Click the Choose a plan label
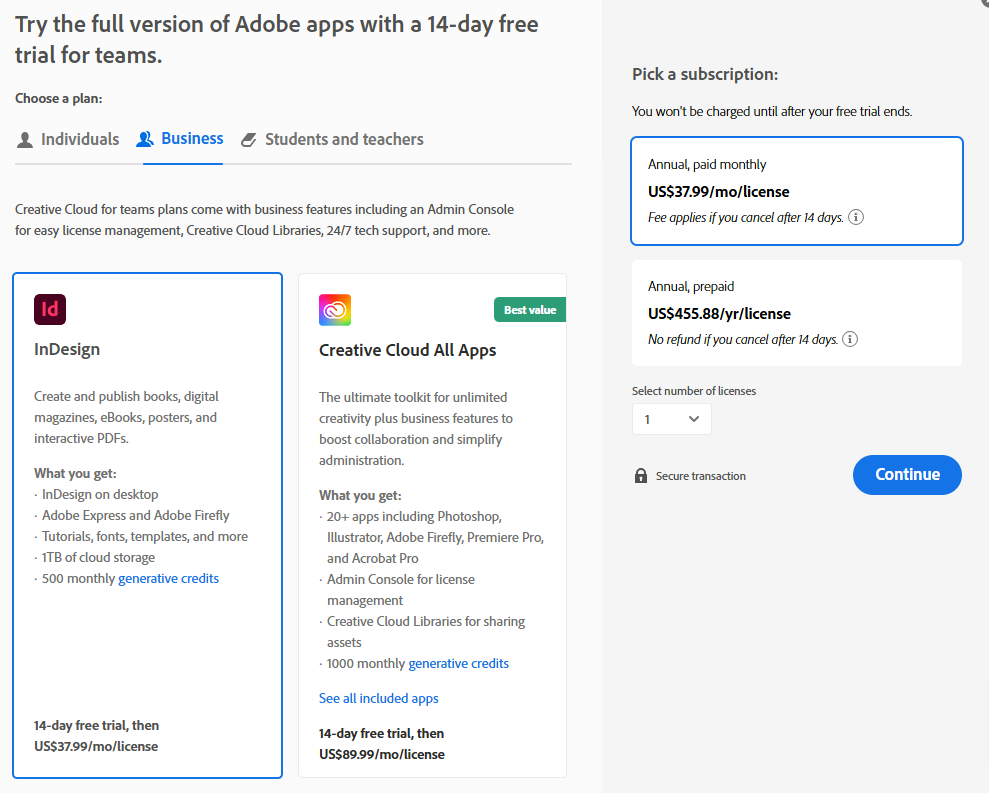This screenshot has width=989, height=793. point(59,98)
